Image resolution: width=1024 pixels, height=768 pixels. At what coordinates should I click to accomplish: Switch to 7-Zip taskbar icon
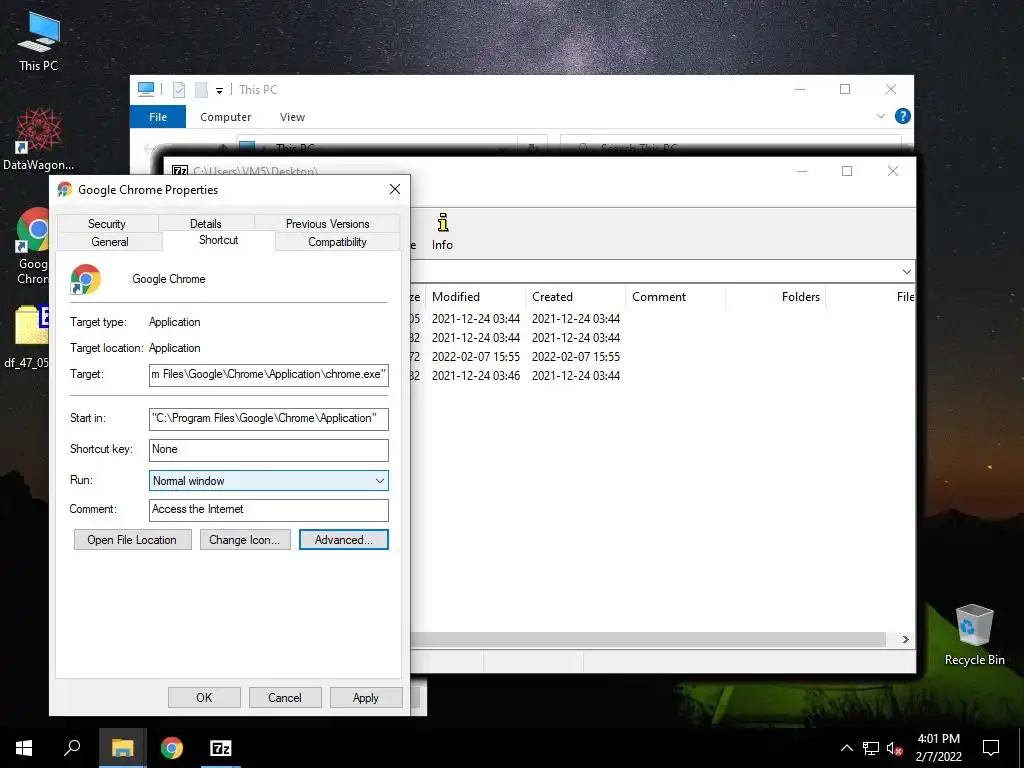[x=220, y=748]
